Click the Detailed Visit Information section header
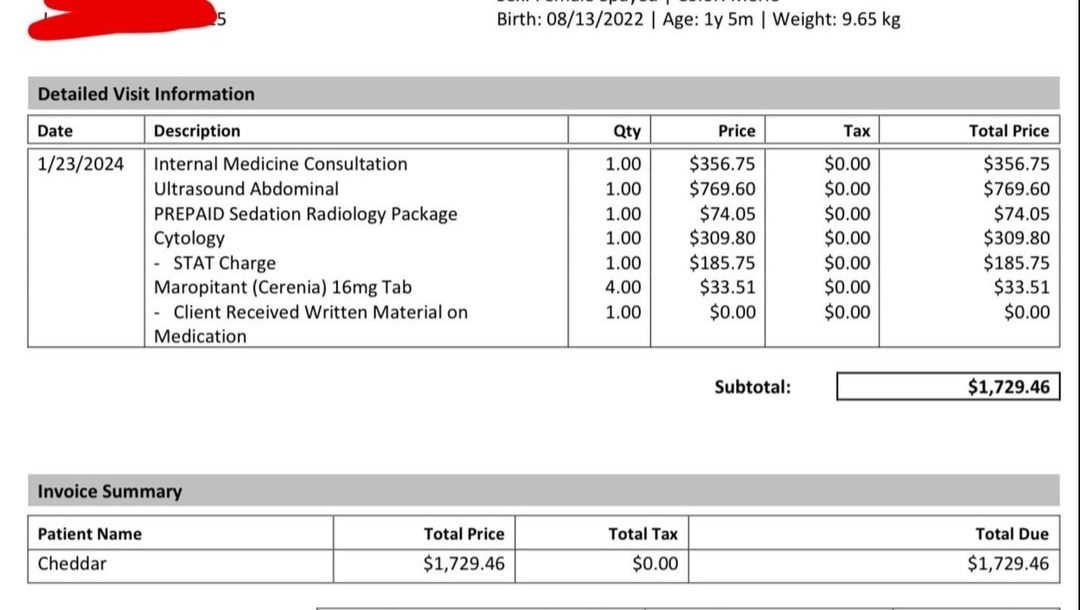The image size is (1080, 610). click(x=146, y=94)
